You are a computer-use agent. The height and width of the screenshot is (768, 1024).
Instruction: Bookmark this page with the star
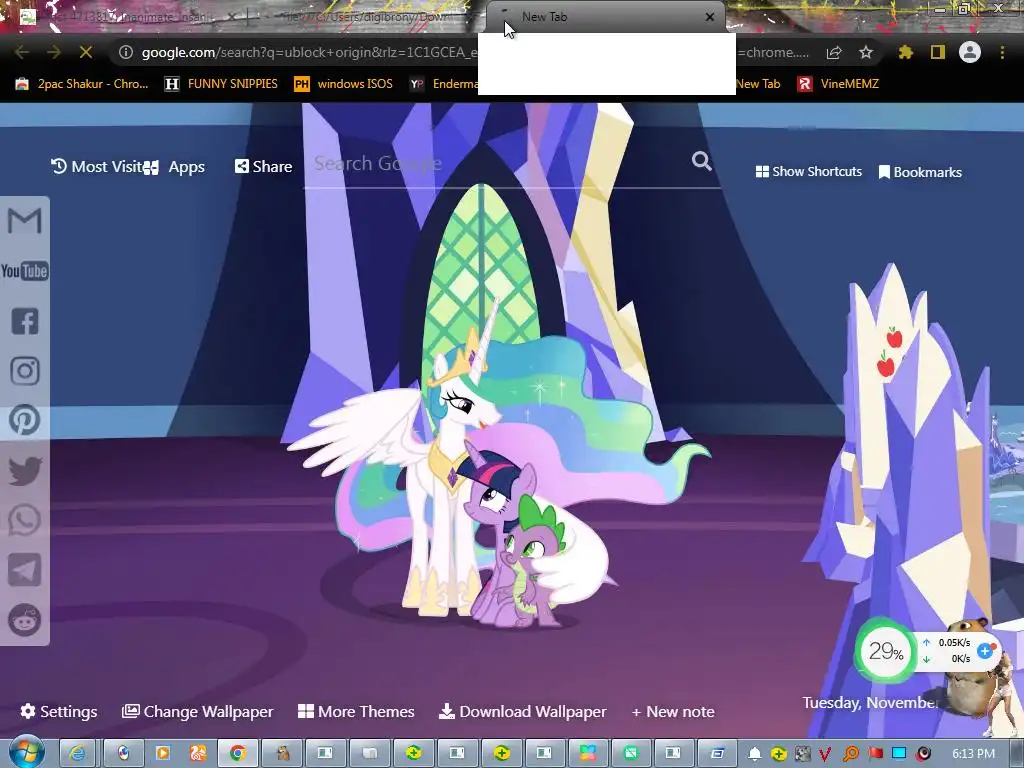coord(866,52)
